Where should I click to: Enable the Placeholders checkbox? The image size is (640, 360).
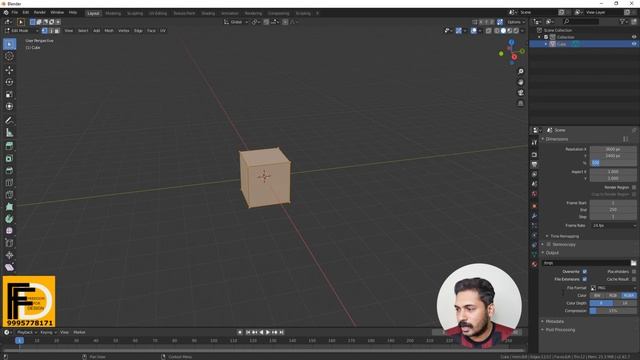pos(634,271)
